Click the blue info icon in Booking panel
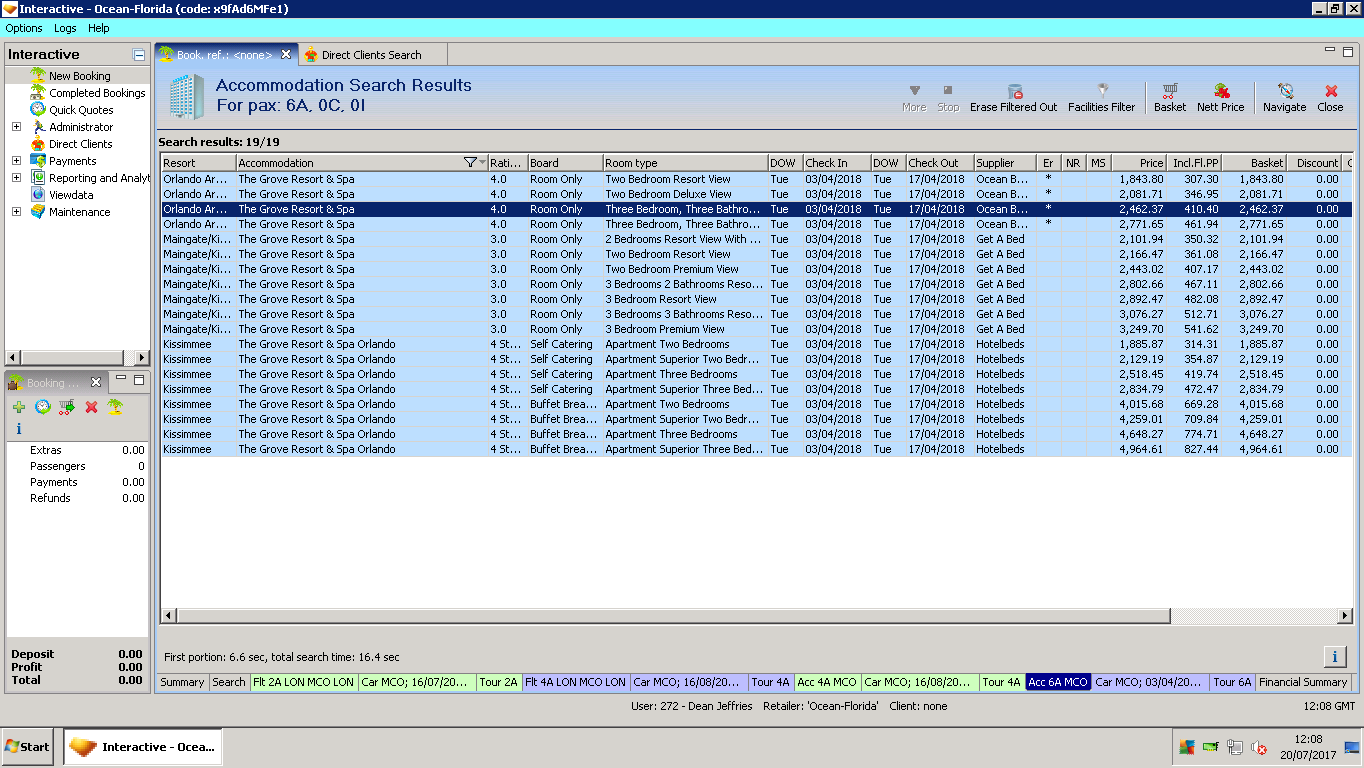The width and height of the screenshot is (1364, 768). pyautogui.click(x=19, y=429)
